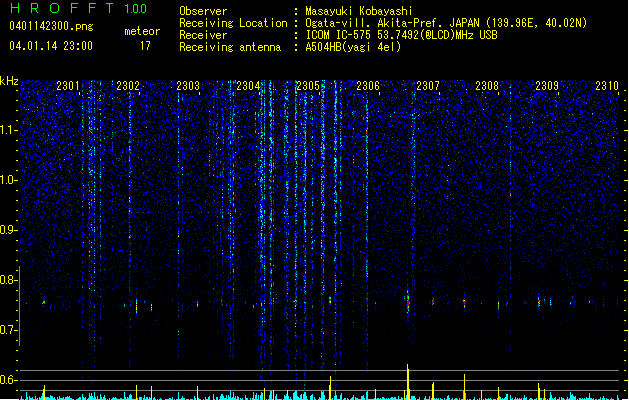
Task: Select the observer name Masayuki Kobayashi
Action: pyautogui.click(x=359, y=11)
